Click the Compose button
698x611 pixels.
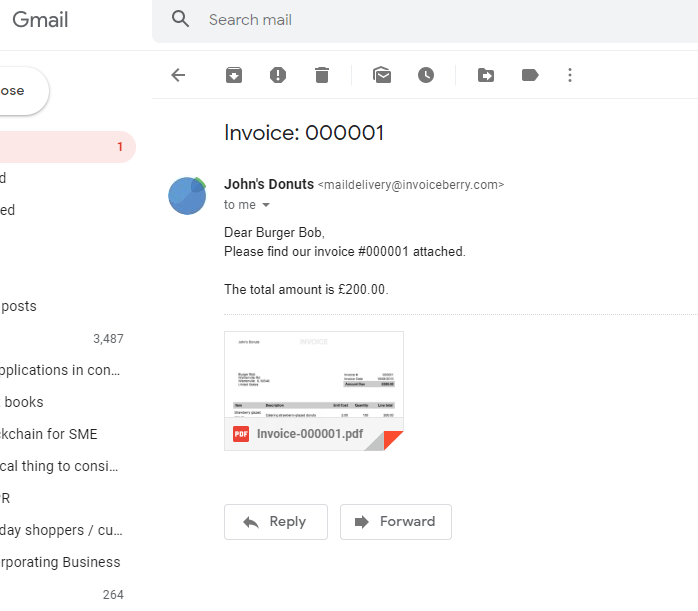point(22,91)
